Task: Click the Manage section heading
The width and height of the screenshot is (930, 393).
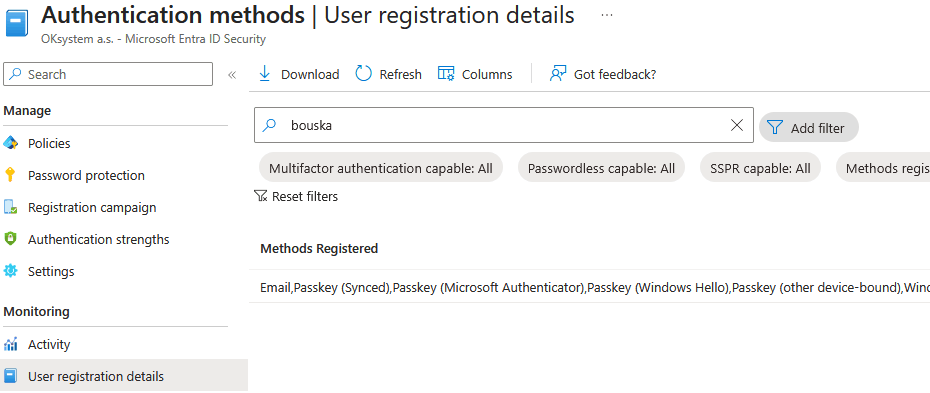Action: coord(27,111)
